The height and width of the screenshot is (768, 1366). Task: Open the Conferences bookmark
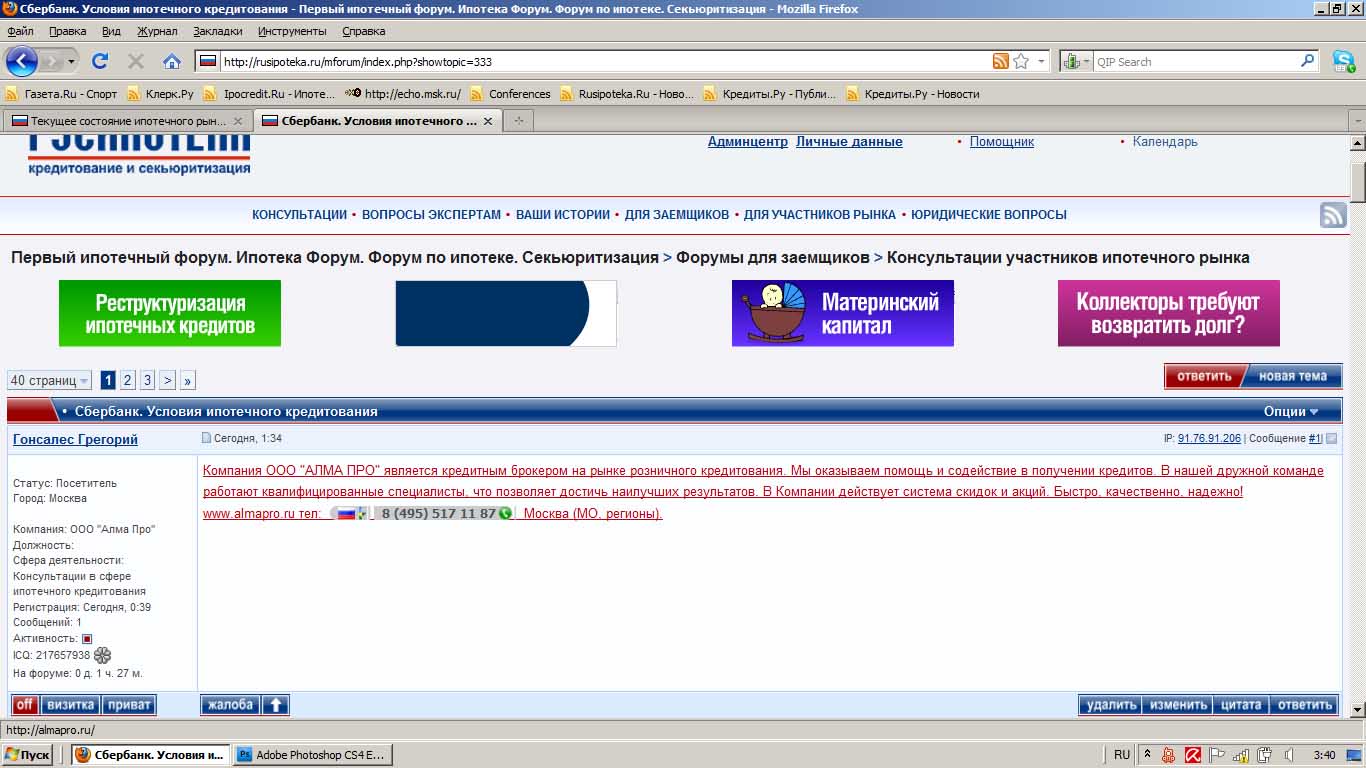pos(510,94)
